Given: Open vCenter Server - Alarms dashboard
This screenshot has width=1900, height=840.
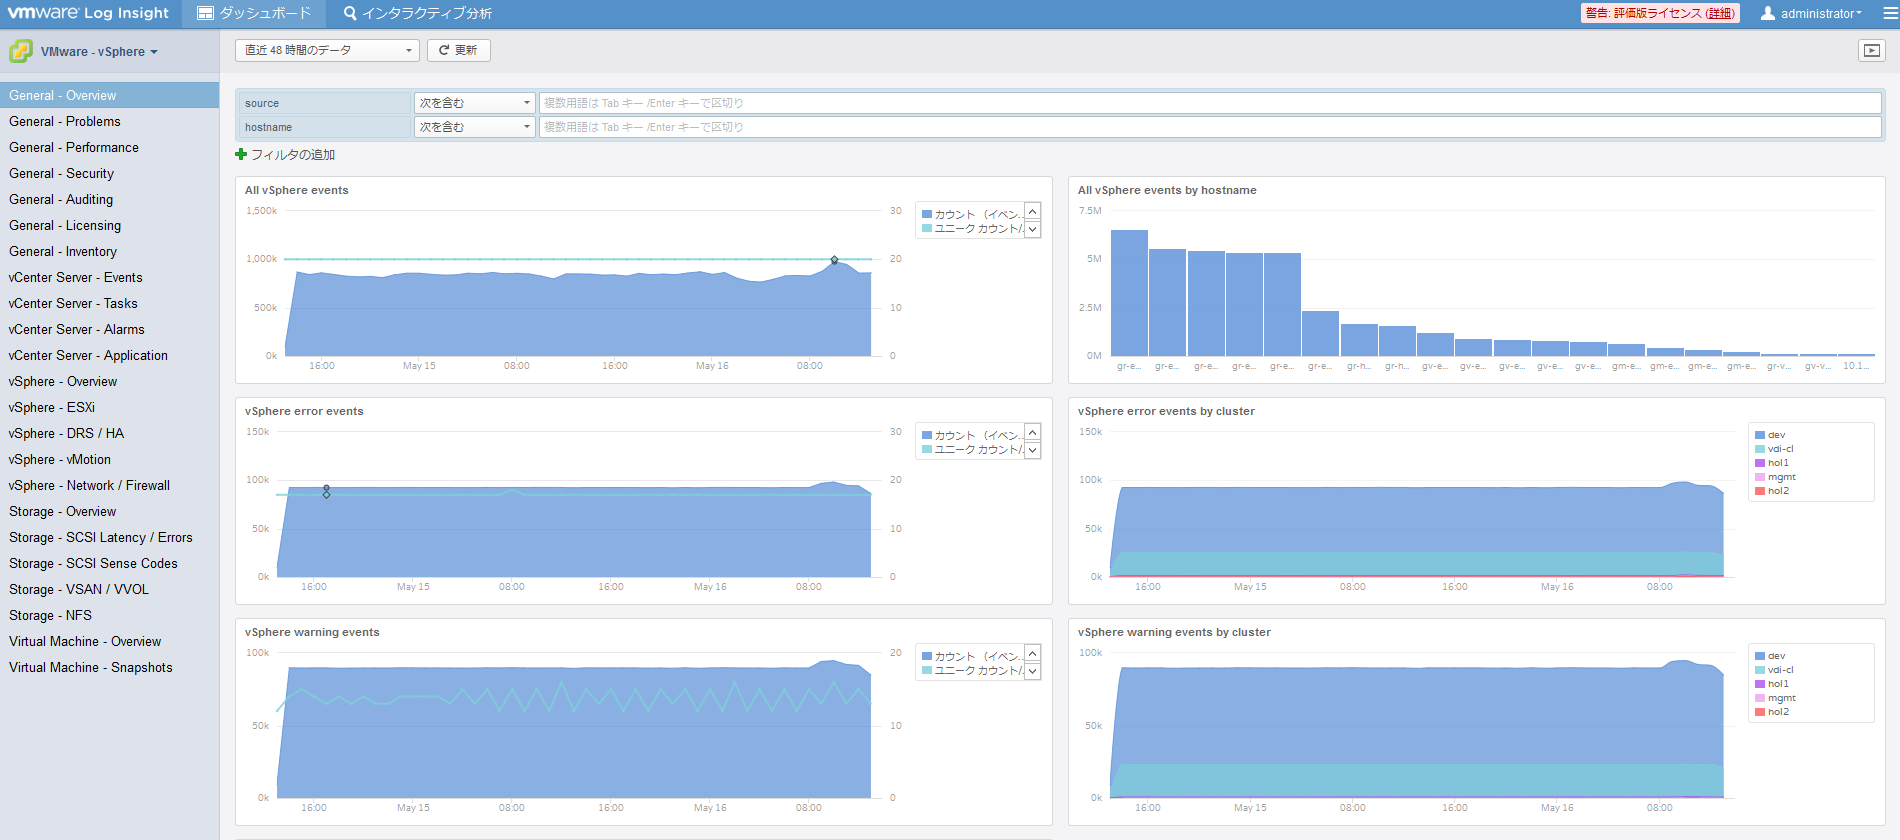Looking at the screenshot, I should pyautogui.click(x=110, y=329).
